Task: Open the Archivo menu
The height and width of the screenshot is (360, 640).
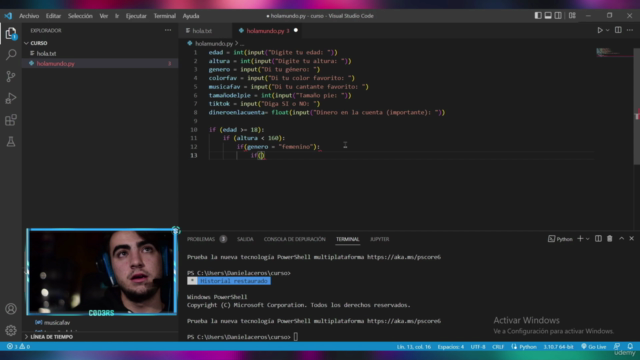Action: (29, 16)
